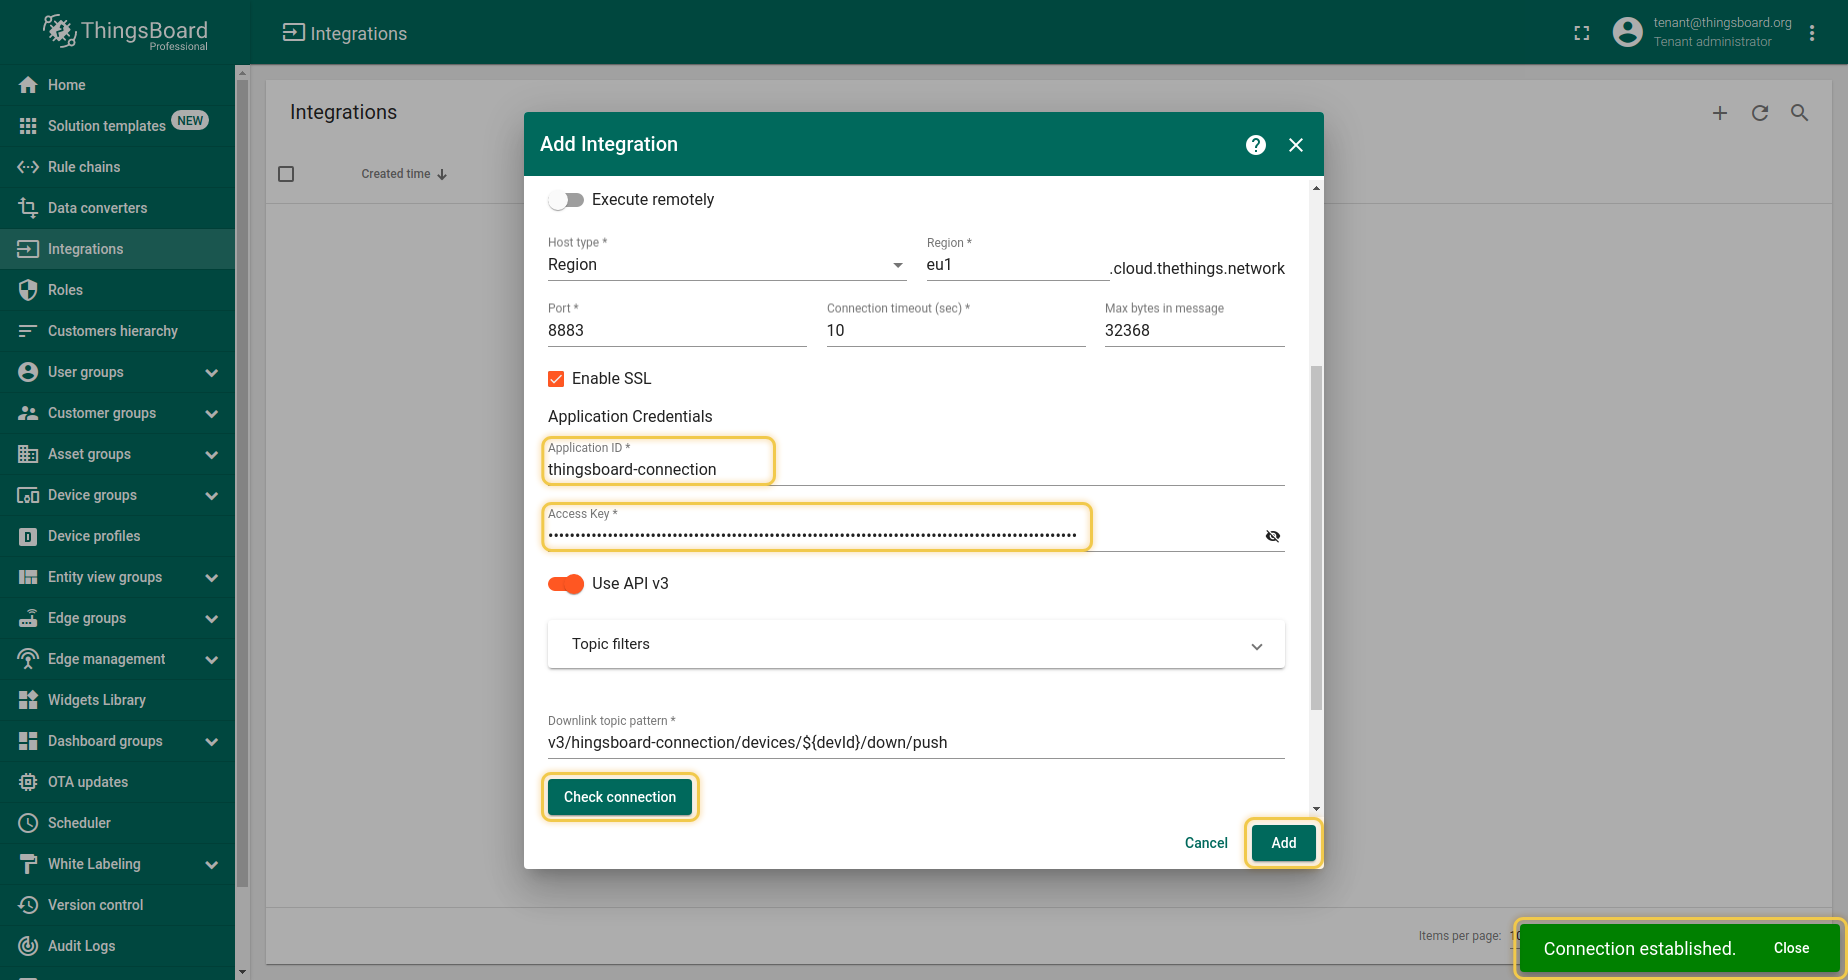Click the add integration plus icon

pyautogui.click(x=1720, y=113)
